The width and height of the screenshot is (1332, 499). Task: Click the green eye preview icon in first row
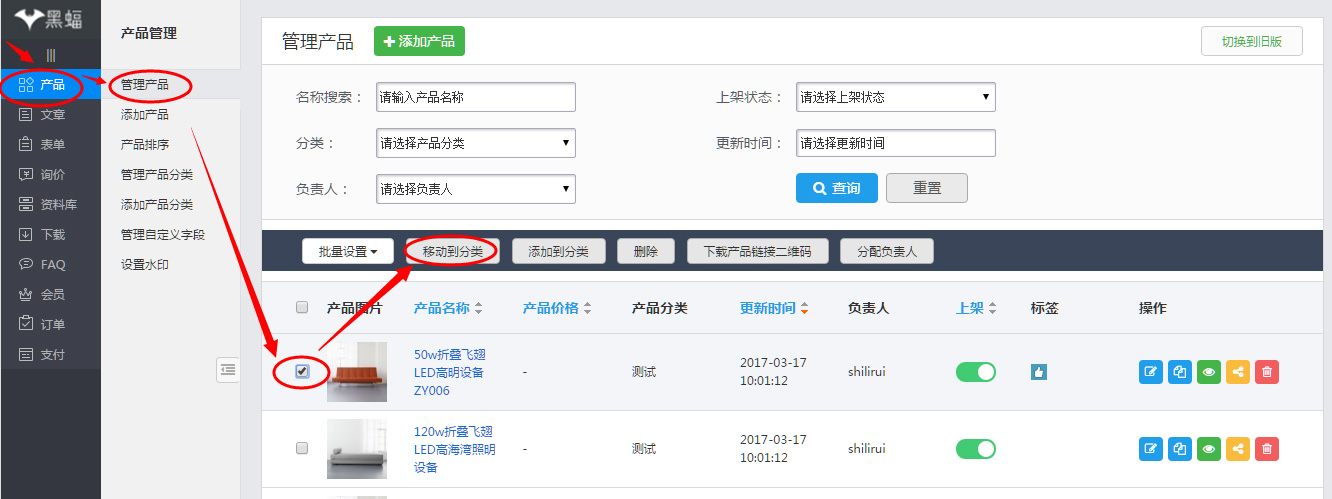1209,372
